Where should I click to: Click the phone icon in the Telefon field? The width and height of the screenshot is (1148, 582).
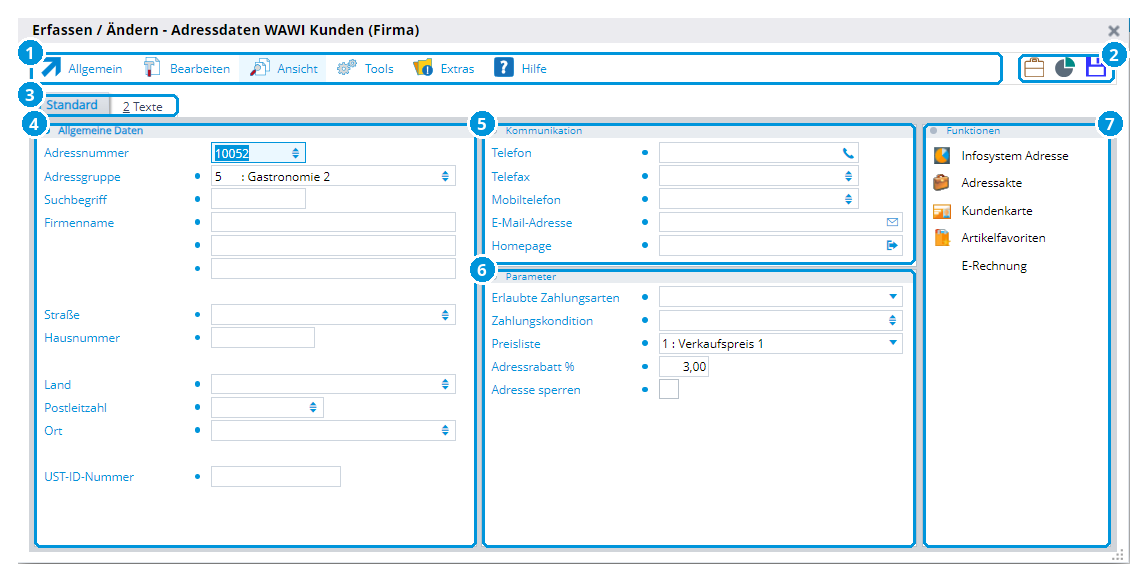click(848, 153)
